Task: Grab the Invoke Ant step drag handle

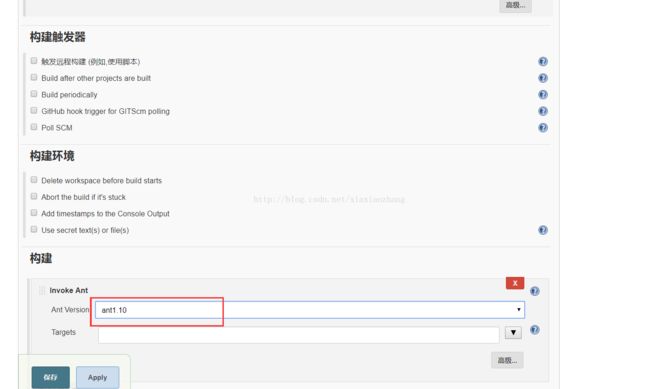Action: coord(42,290)
